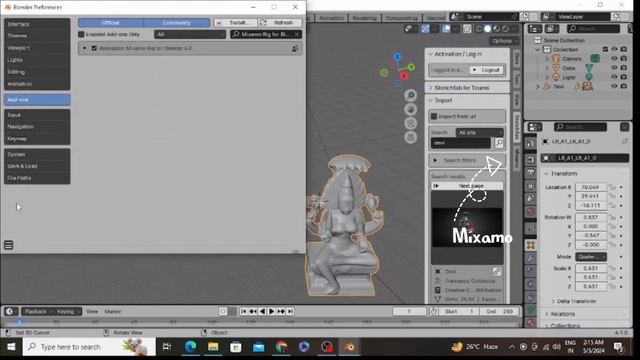
Task: Open the All site search dropdown
Action: coord(479,133)
